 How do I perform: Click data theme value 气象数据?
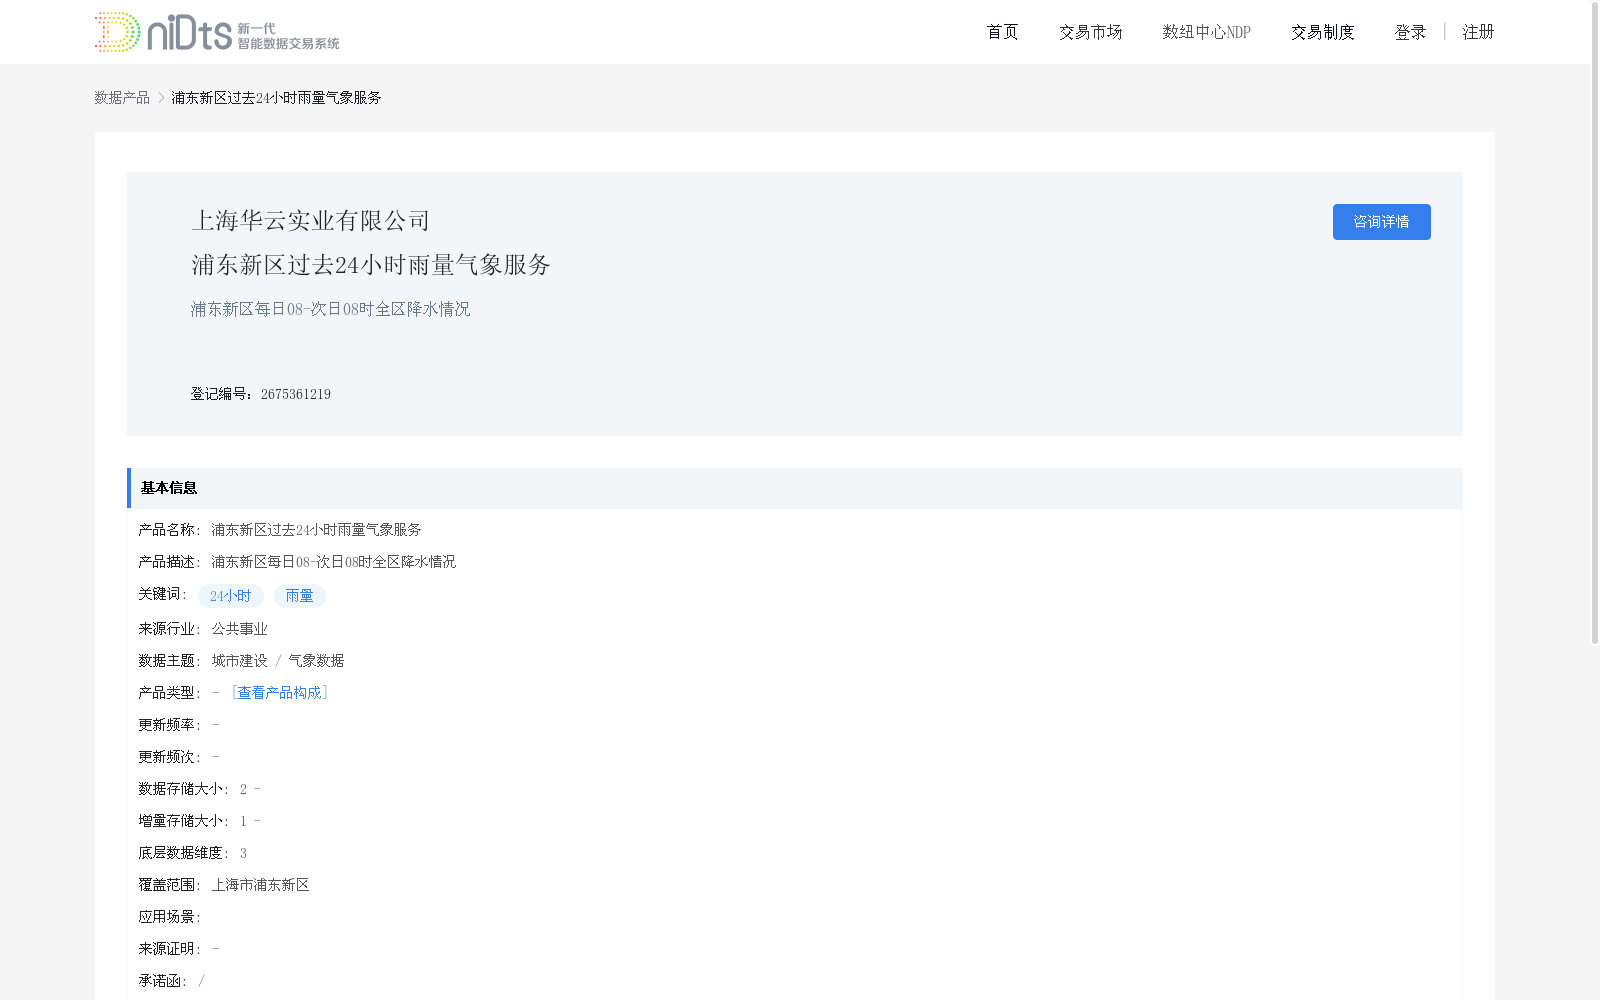[x=316, y=660]
